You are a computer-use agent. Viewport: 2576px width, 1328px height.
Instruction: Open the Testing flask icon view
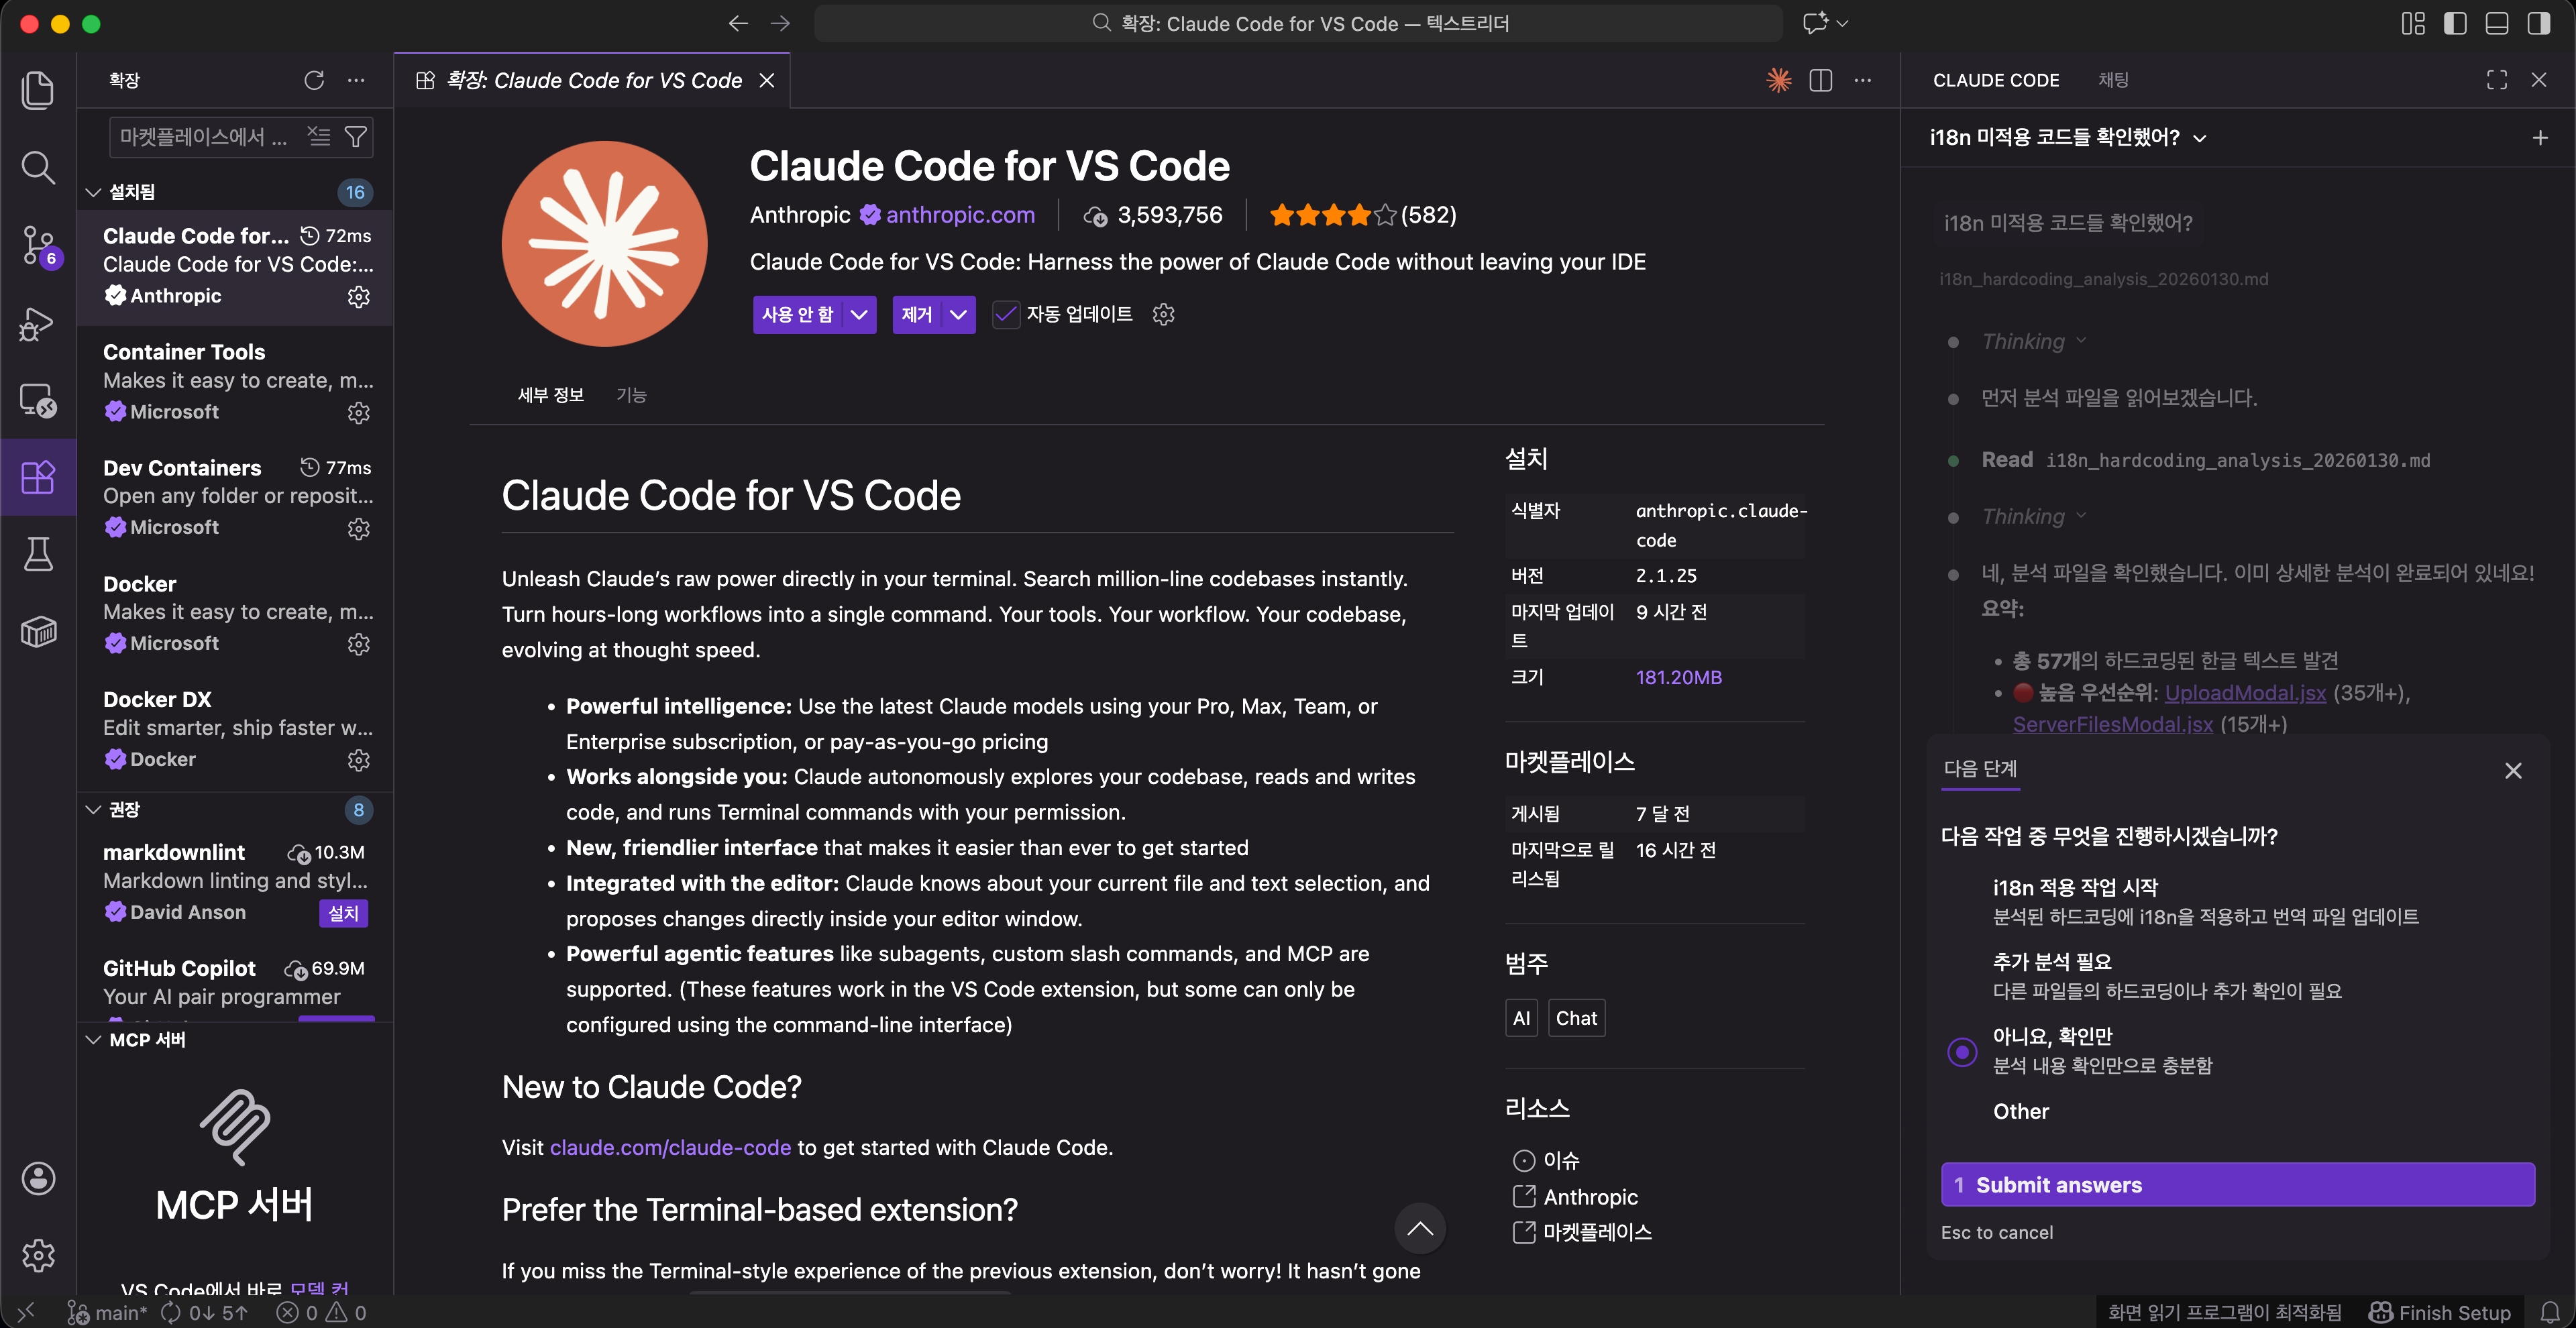pyautogui.click(x=38, y=553)
